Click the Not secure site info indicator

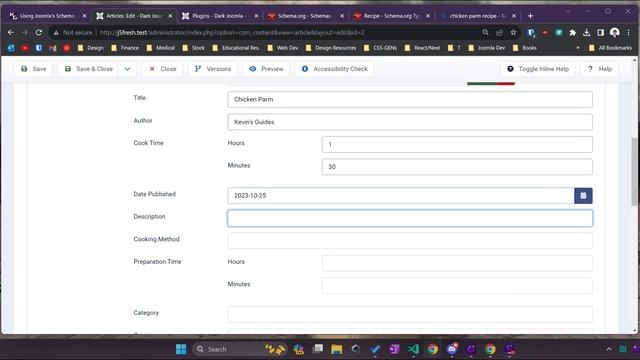(73, 32)
